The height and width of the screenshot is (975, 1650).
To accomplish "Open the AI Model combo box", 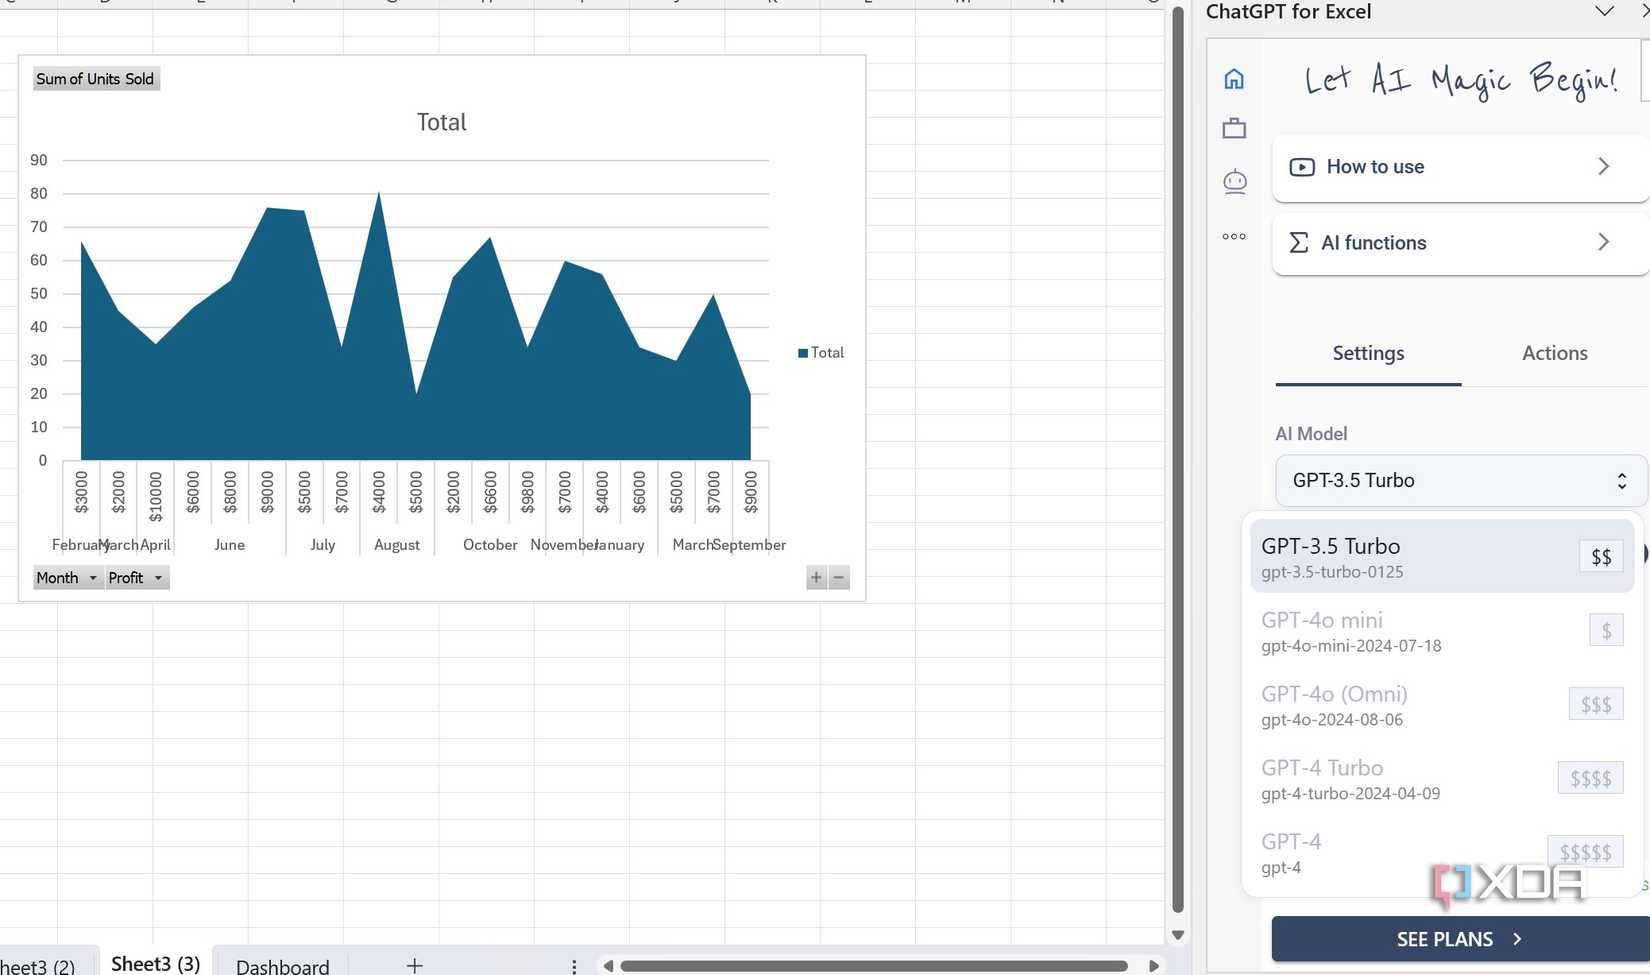I will tap(1460, 481).
